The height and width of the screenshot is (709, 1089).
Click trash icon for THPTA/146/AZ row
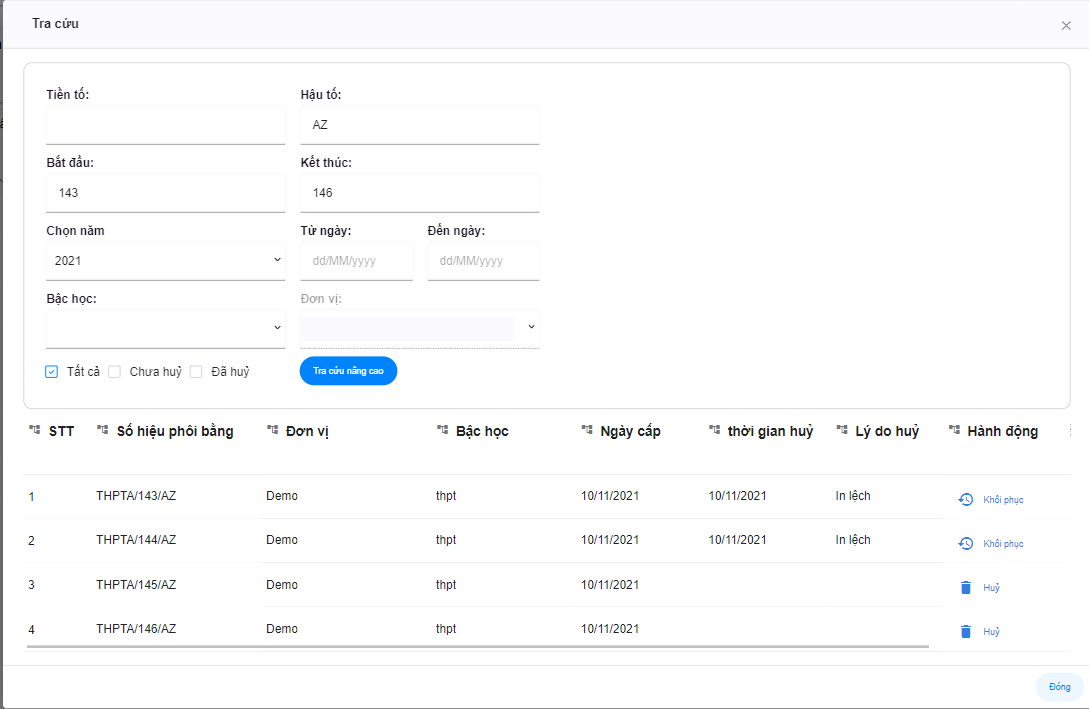pyautogui.click(x=965, y=632)
